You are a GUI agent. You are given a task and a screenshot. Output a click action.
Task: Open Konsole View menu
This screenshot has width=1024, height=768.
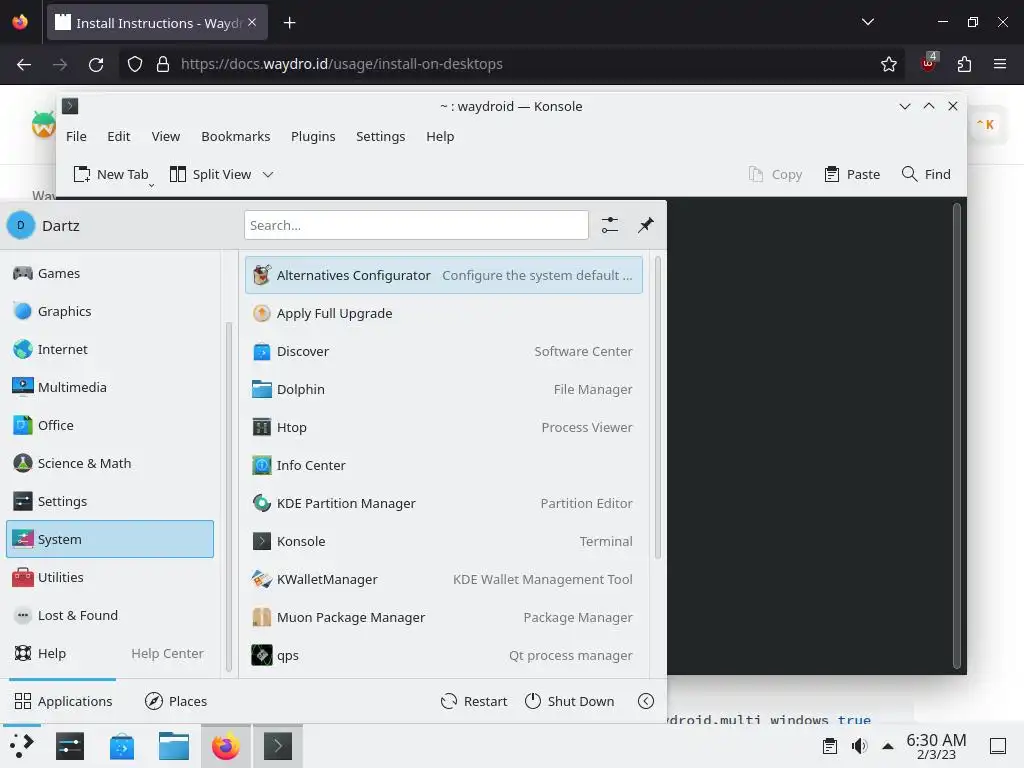tap(165, 136)
